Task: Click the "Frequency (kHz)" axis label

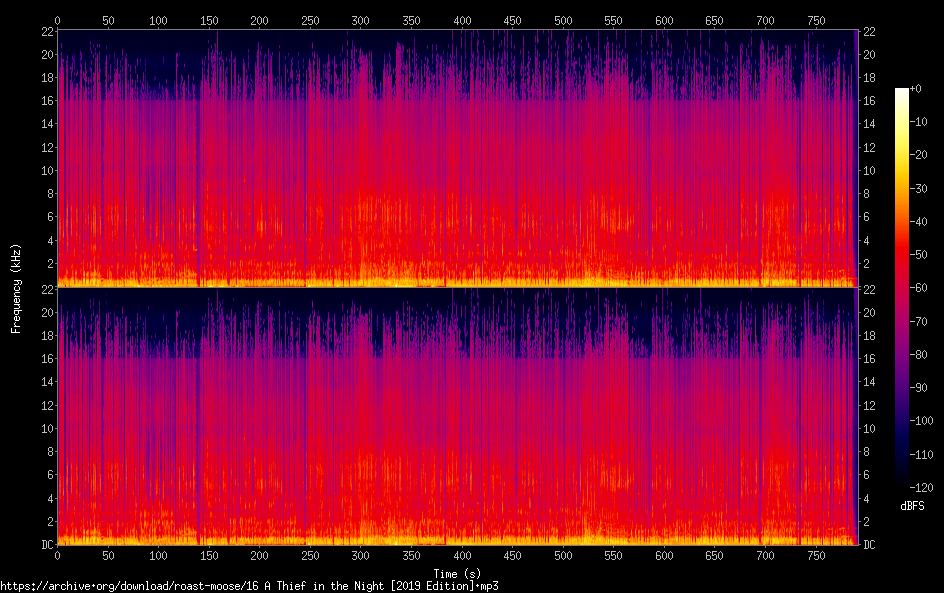Action: (16, 287)
